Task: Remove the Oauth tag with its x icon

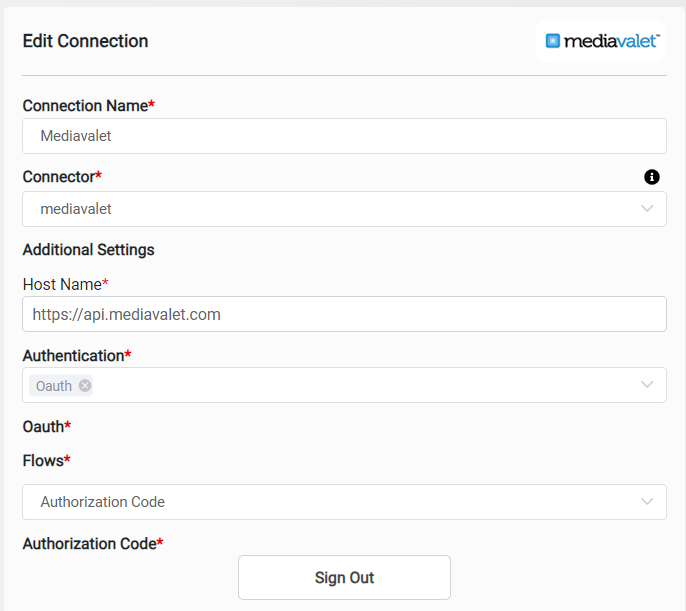Action: pyautogui.click(x=85, y=386)
